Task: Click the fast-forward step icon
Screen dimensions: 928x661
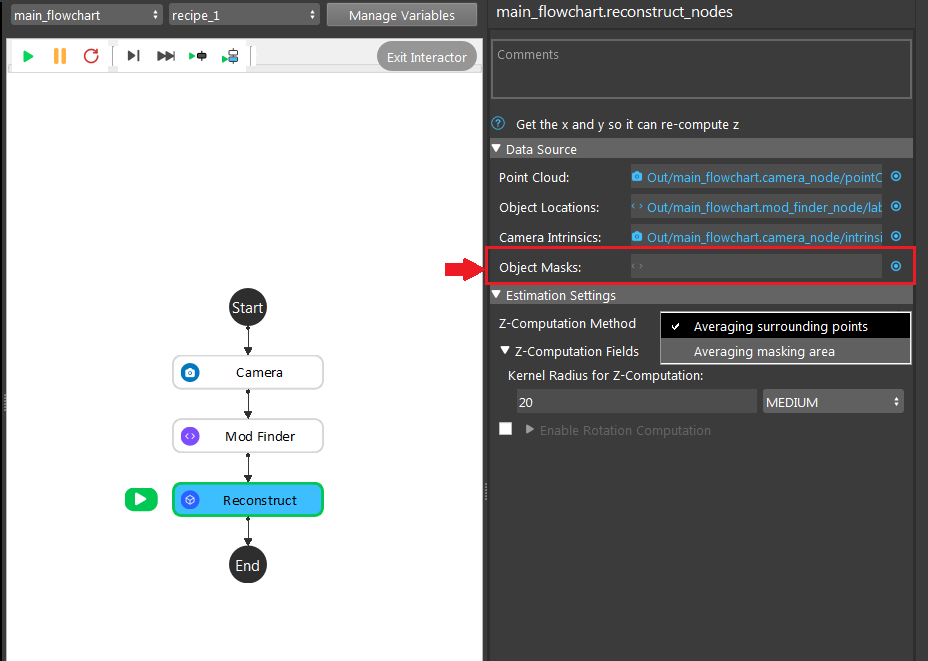Action: pos(166,56)
